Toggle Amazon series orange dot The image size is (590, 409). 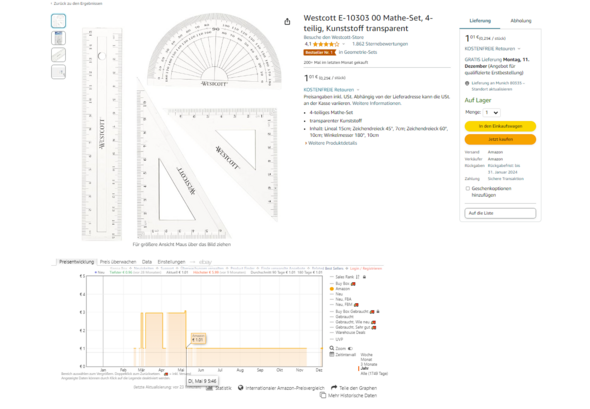point(332,289)
